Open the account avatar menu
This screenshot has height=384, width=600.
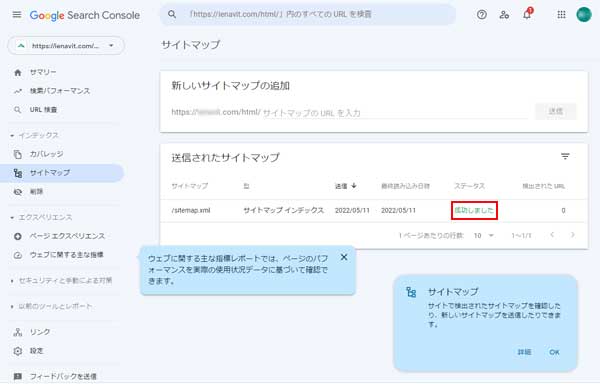(x=584, y=15)
